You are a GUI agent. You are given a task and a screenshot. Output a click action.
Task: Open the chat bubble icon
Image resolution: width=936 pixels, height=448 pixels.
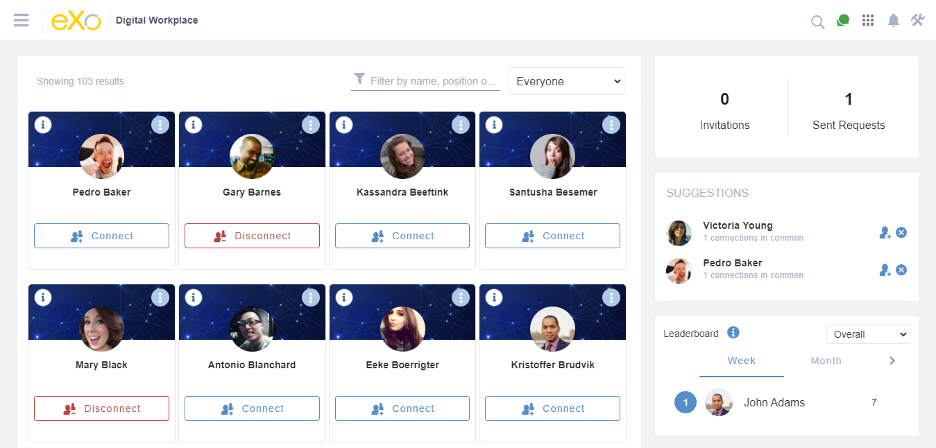click(843, 20)
